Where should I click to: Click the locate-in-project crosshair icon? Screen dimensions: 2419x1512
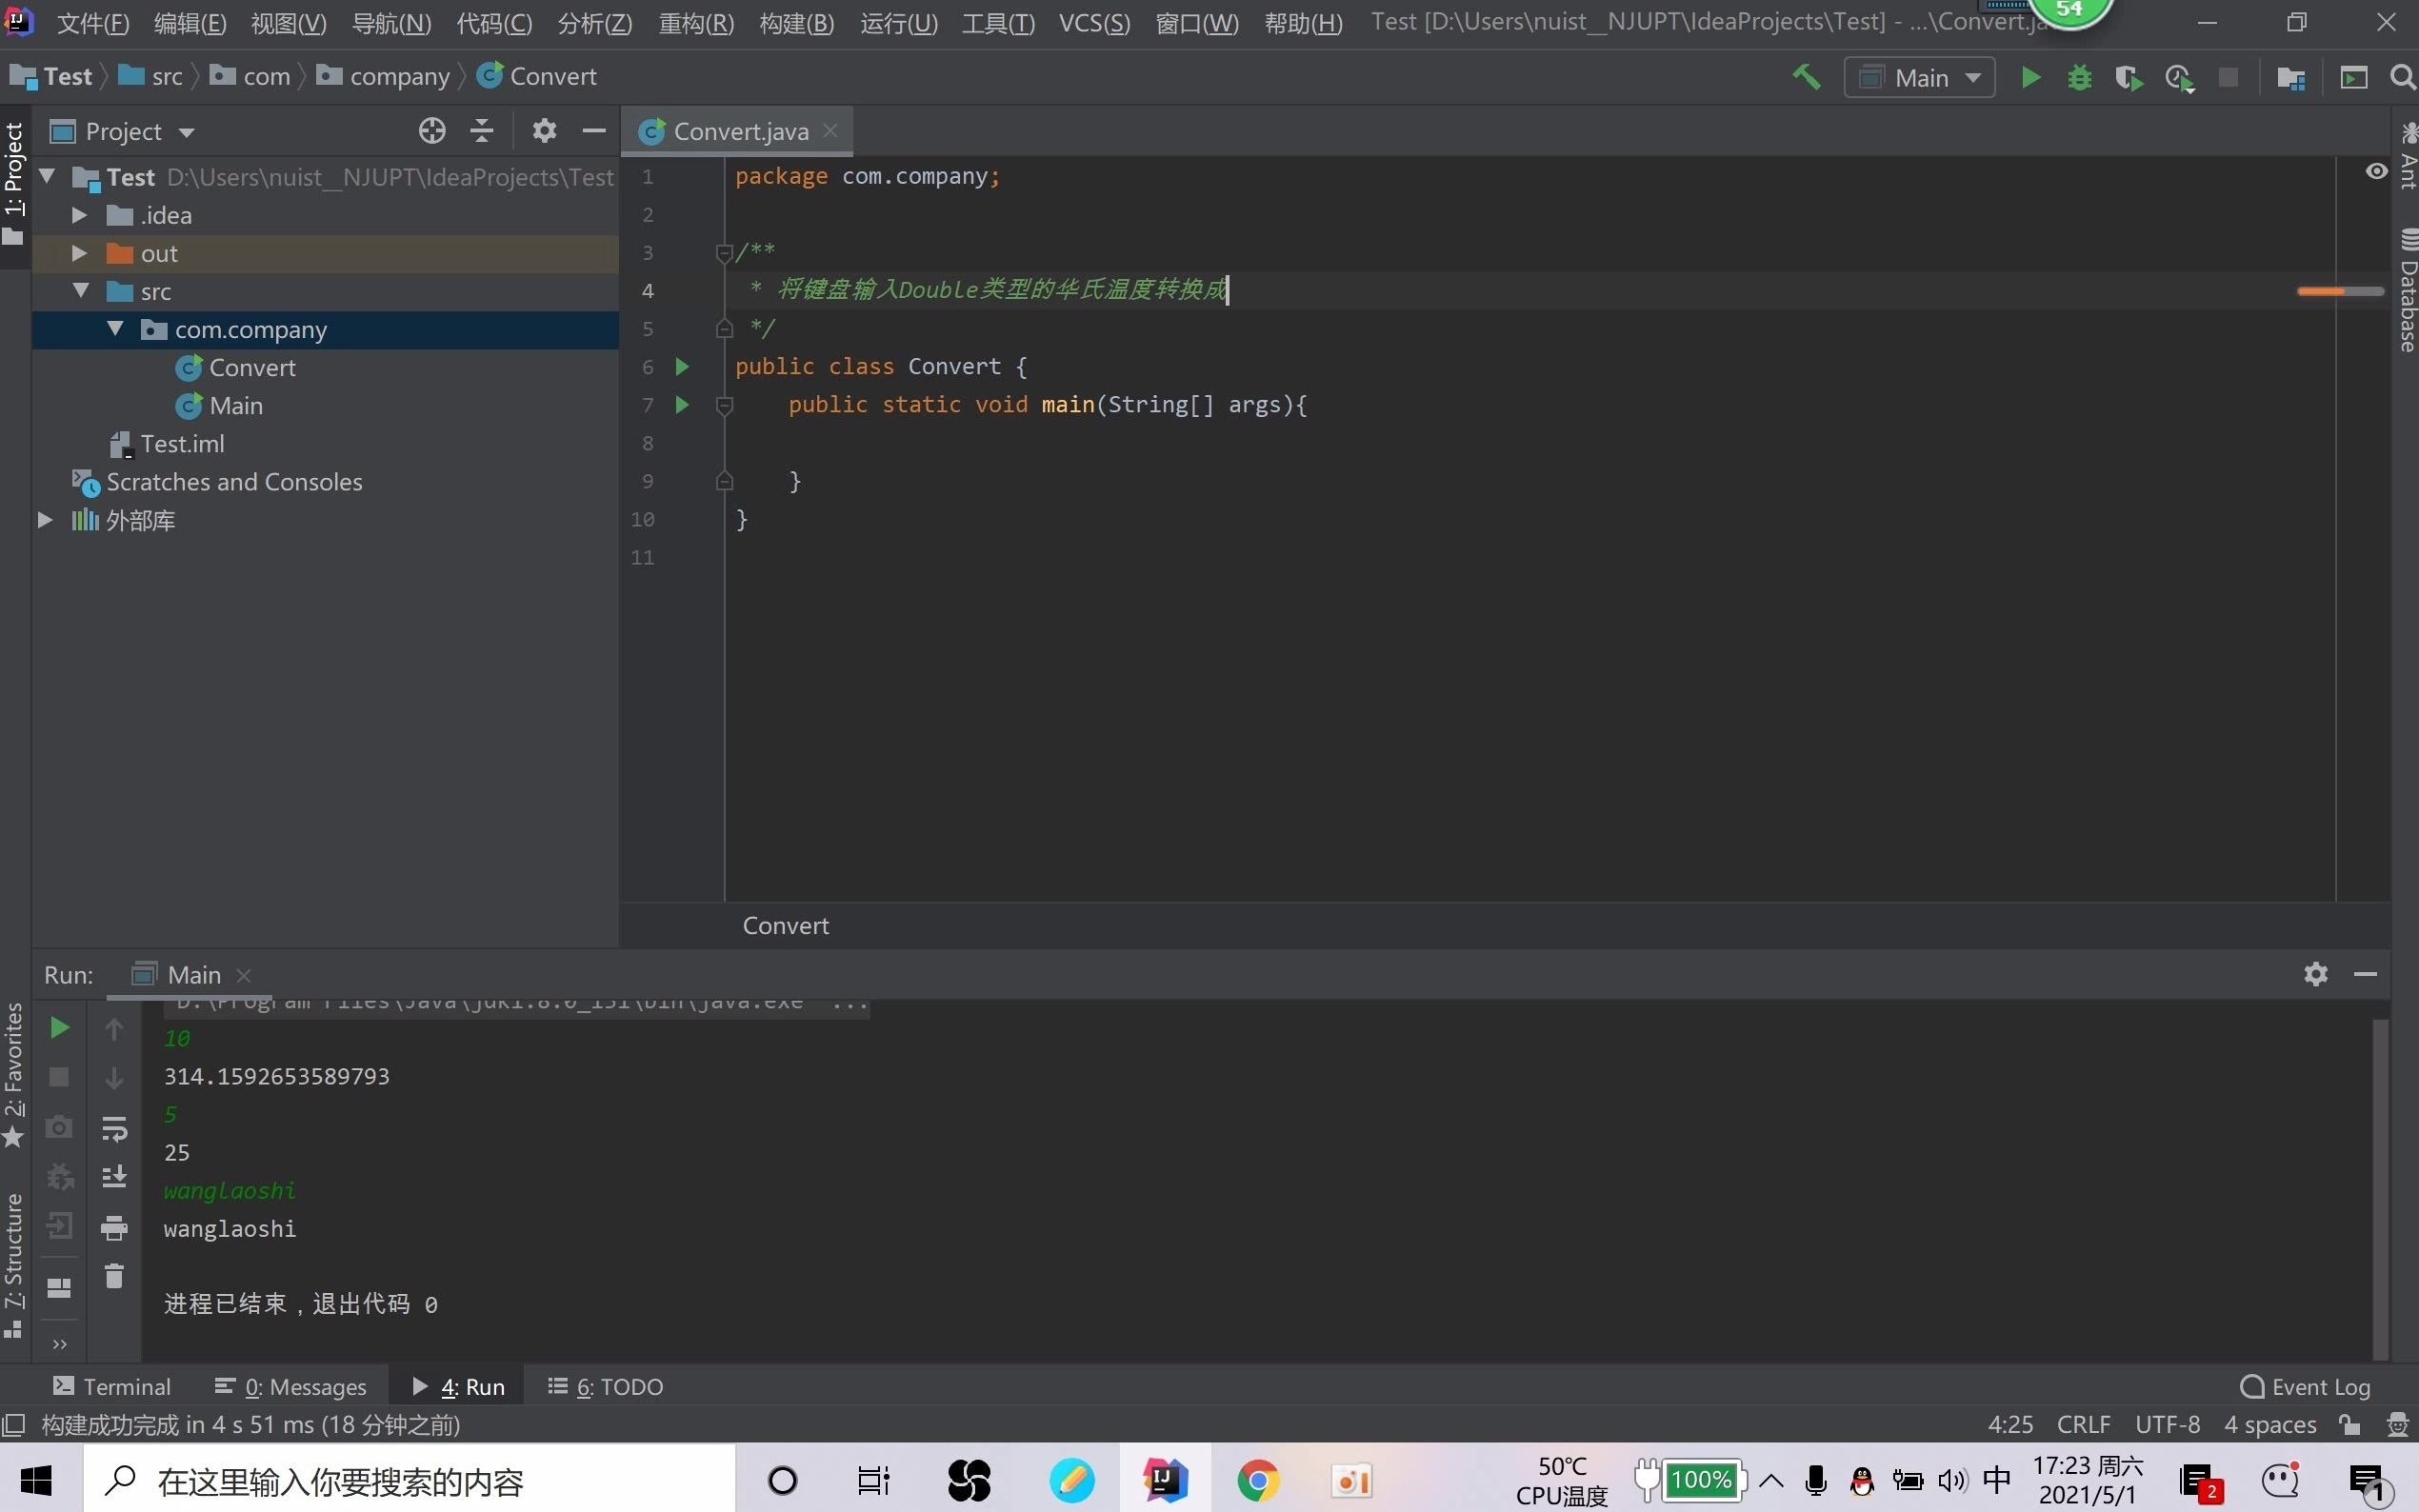pos(432,131)
